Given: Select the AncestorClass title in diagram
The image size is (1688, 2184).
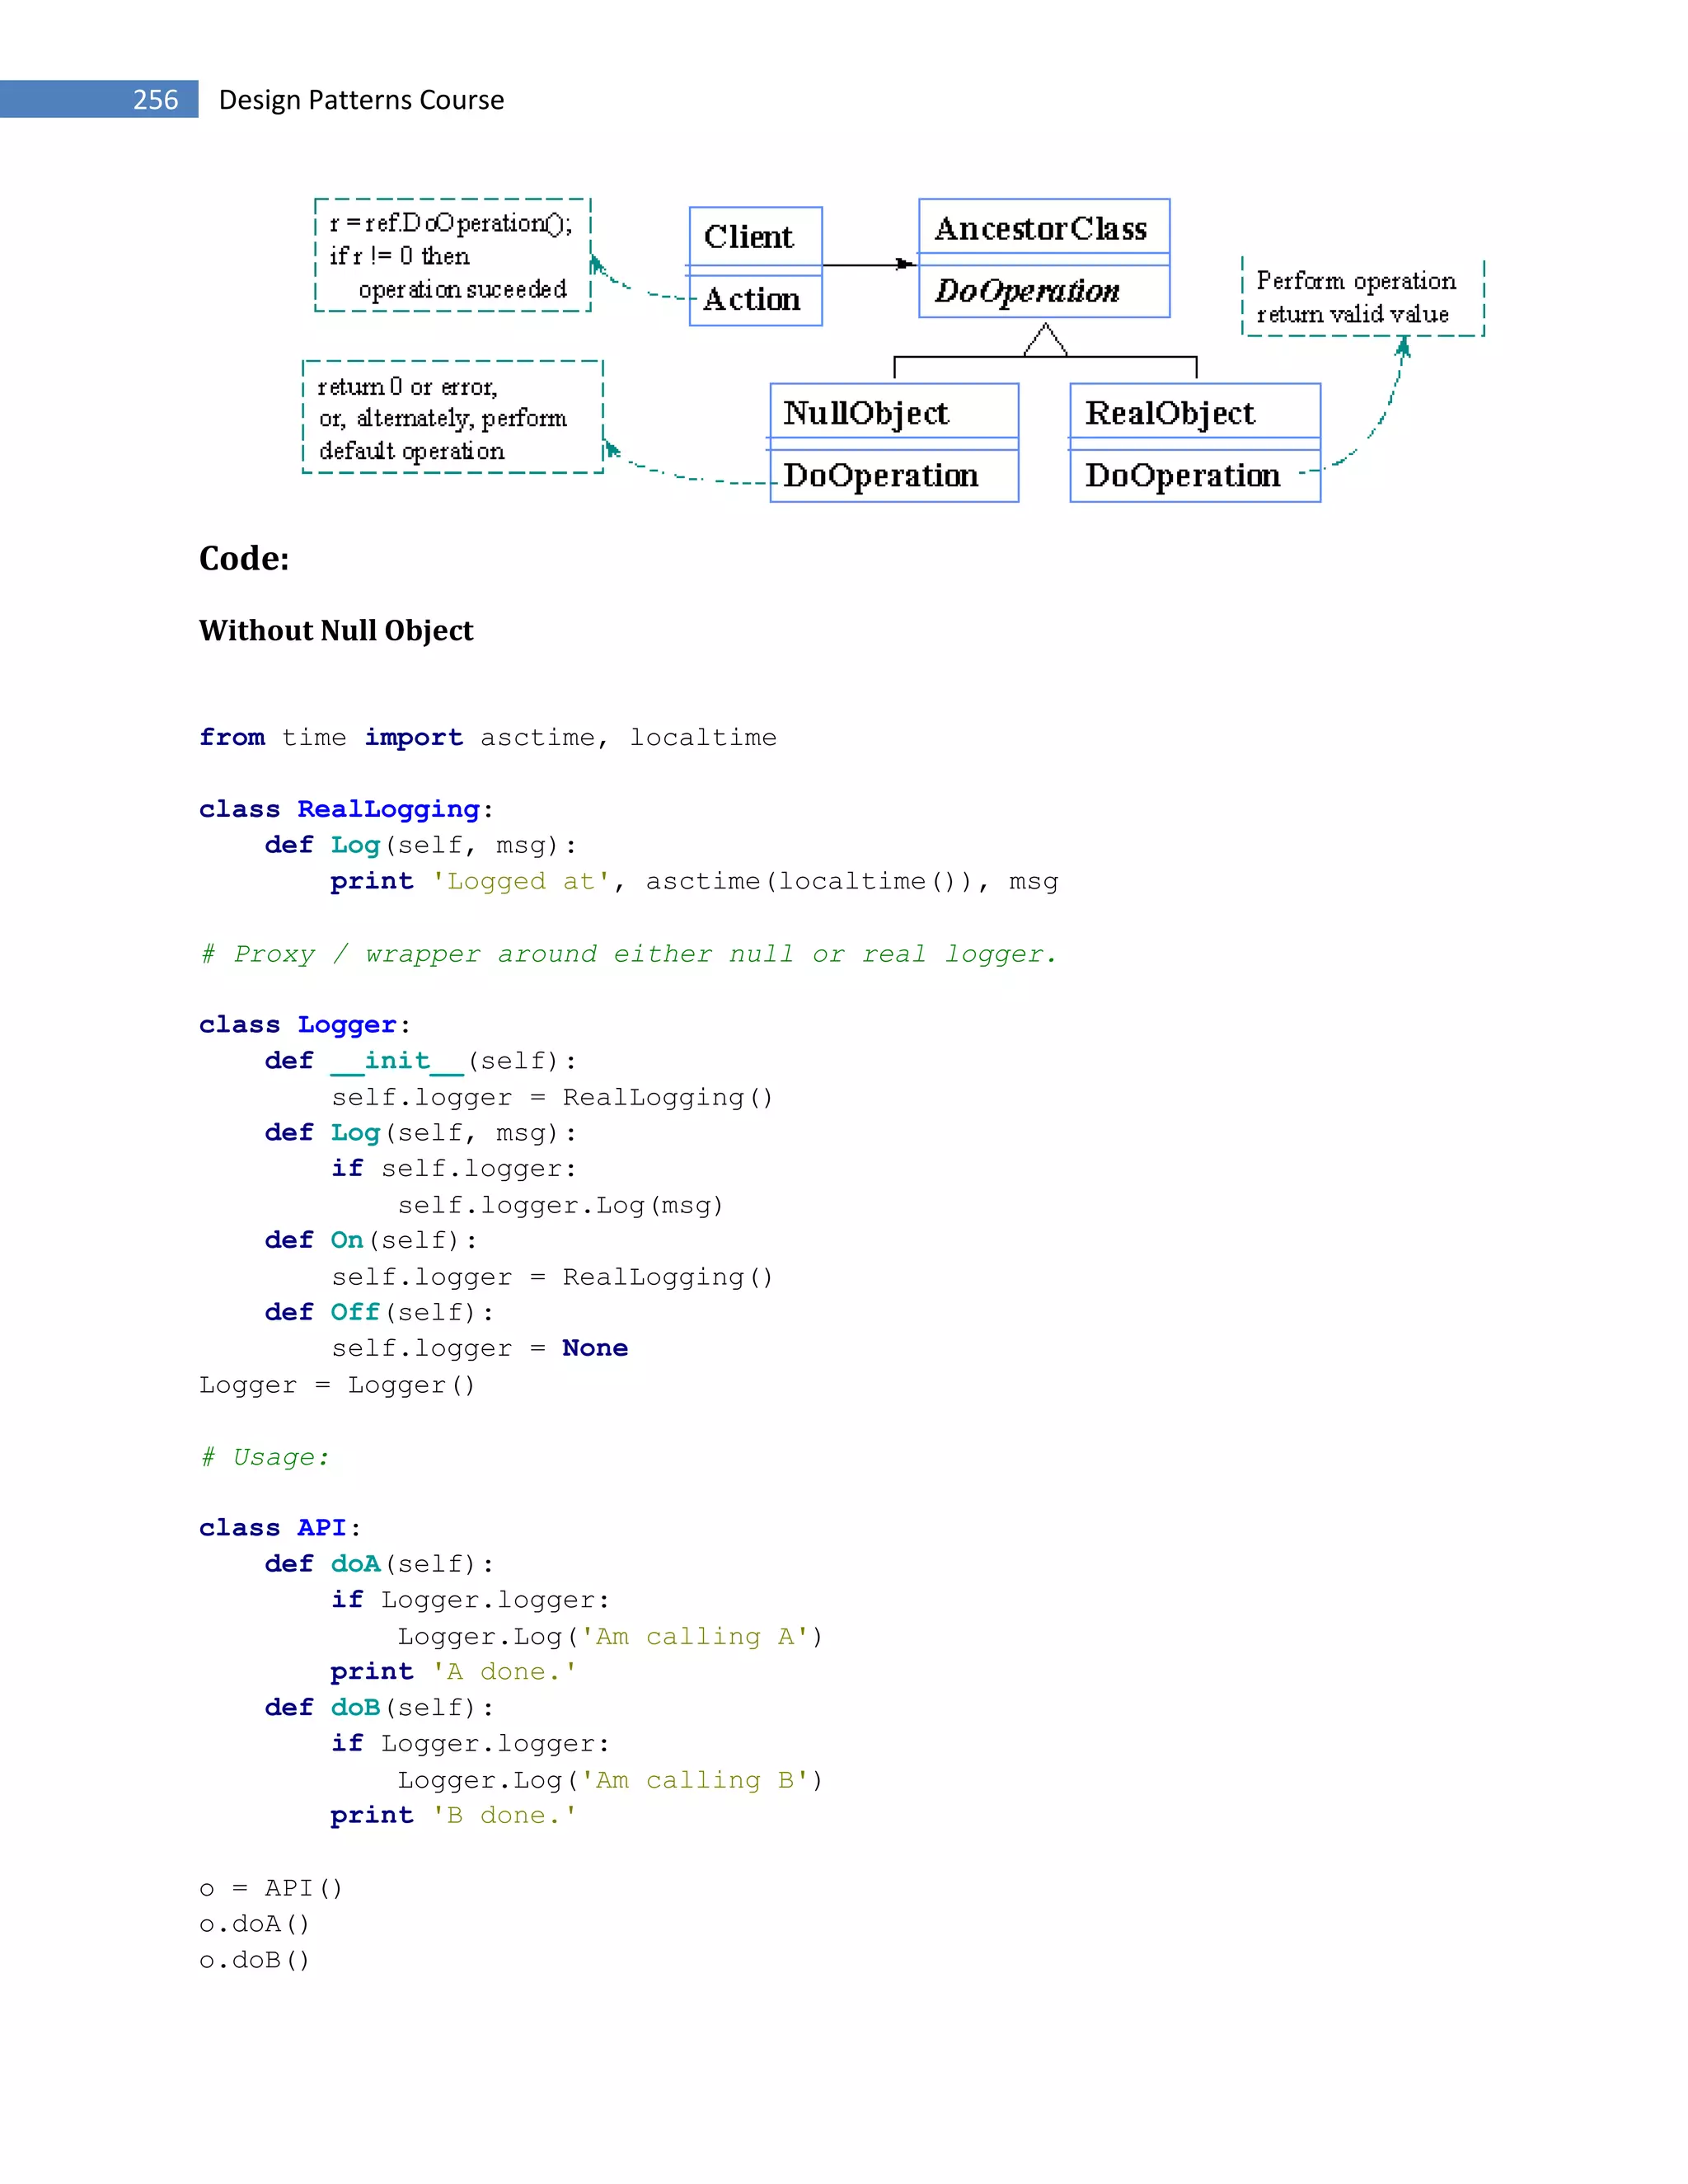Looking at the screenshot, I should pos(1040,229).
